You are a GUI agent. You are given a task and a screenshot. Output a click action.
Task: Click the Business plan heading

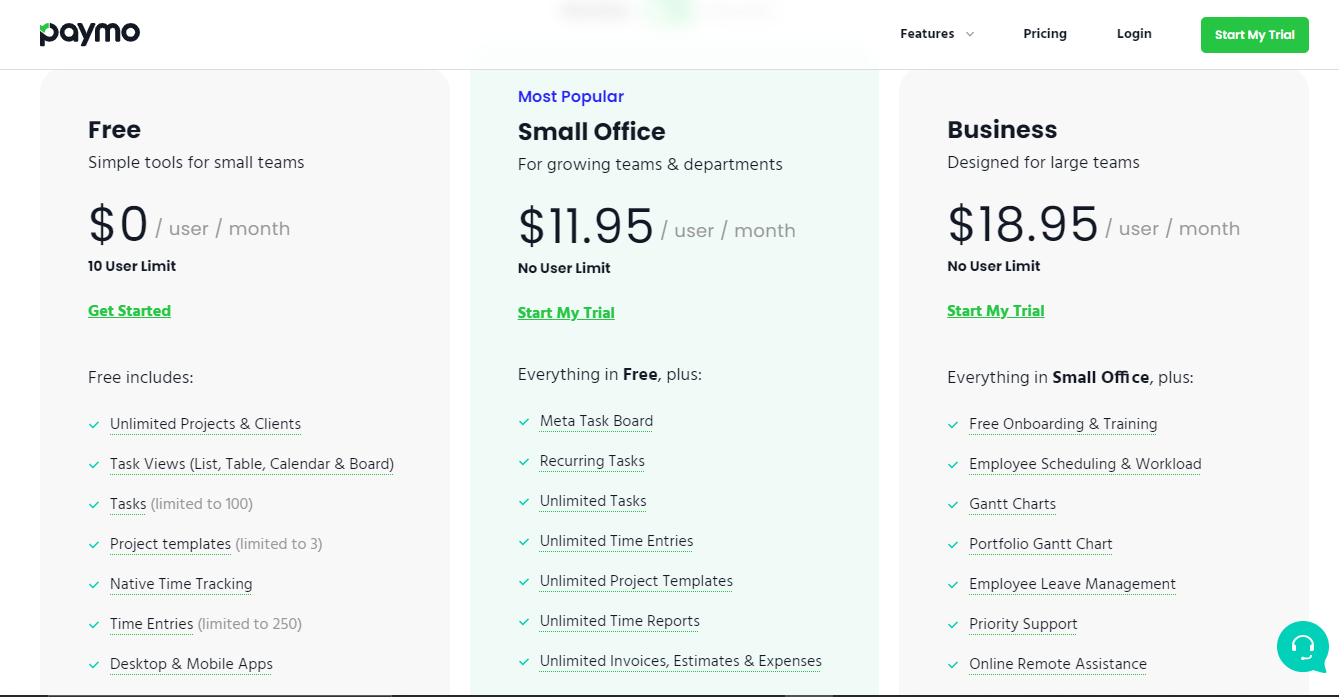point(1002,130)
